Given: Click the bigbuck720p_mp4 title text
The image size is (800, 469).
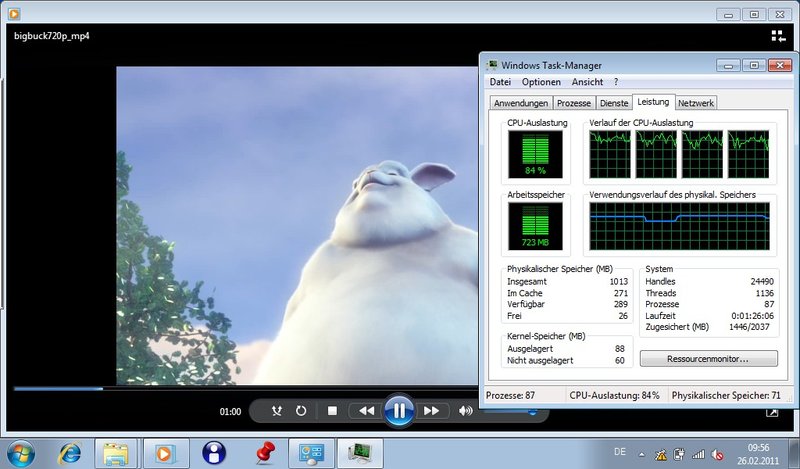Looking at the screenshot, I should (52, 36).
